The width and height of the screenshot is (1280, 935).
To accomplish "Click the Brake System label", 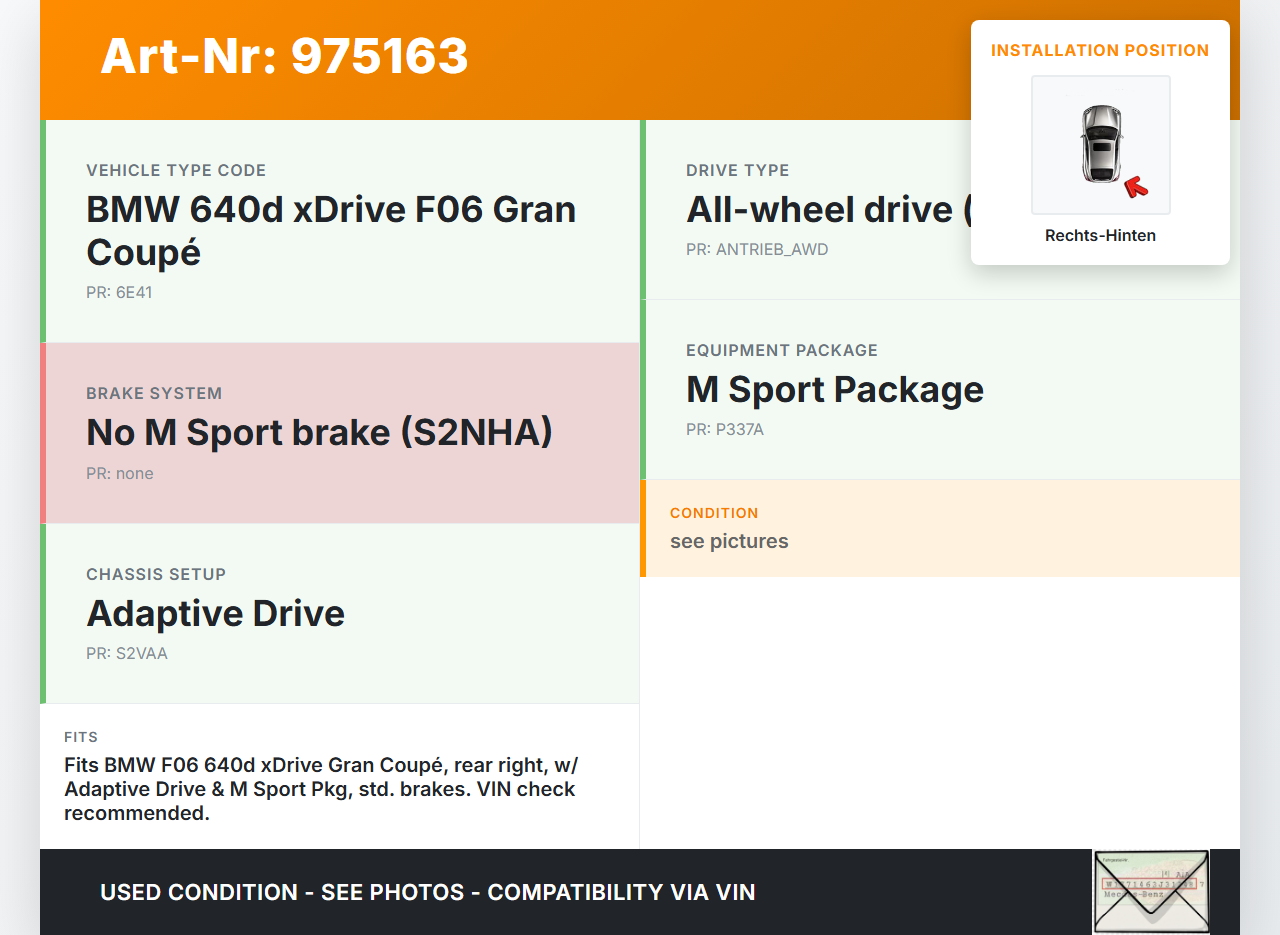I will pyautogui.click(x=154, y=393).
